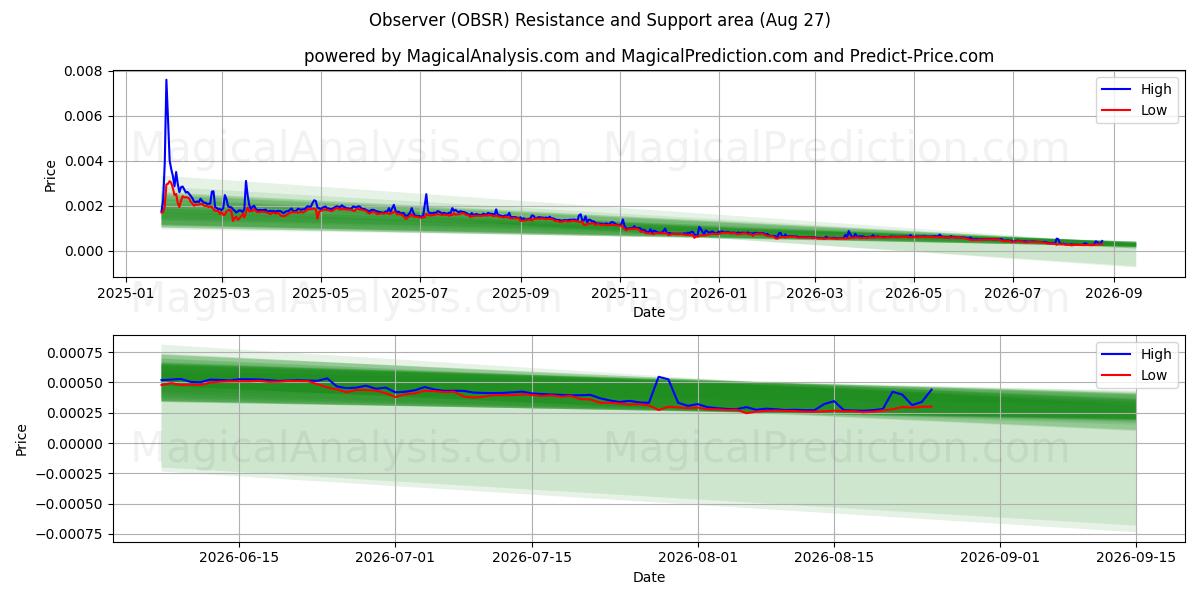Click the top chart 'Price' axis label

click(51, 174)
